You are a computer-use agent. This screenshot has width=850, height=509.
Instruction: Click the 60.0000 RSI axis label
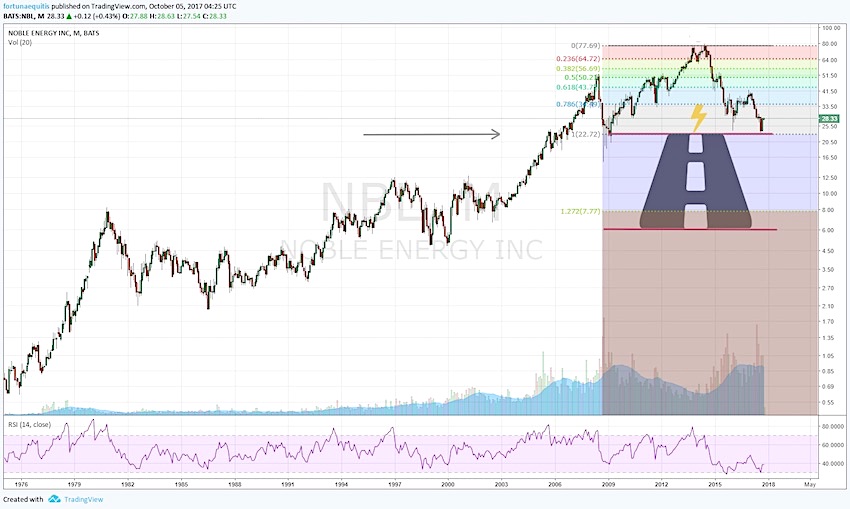pos(833,445)
